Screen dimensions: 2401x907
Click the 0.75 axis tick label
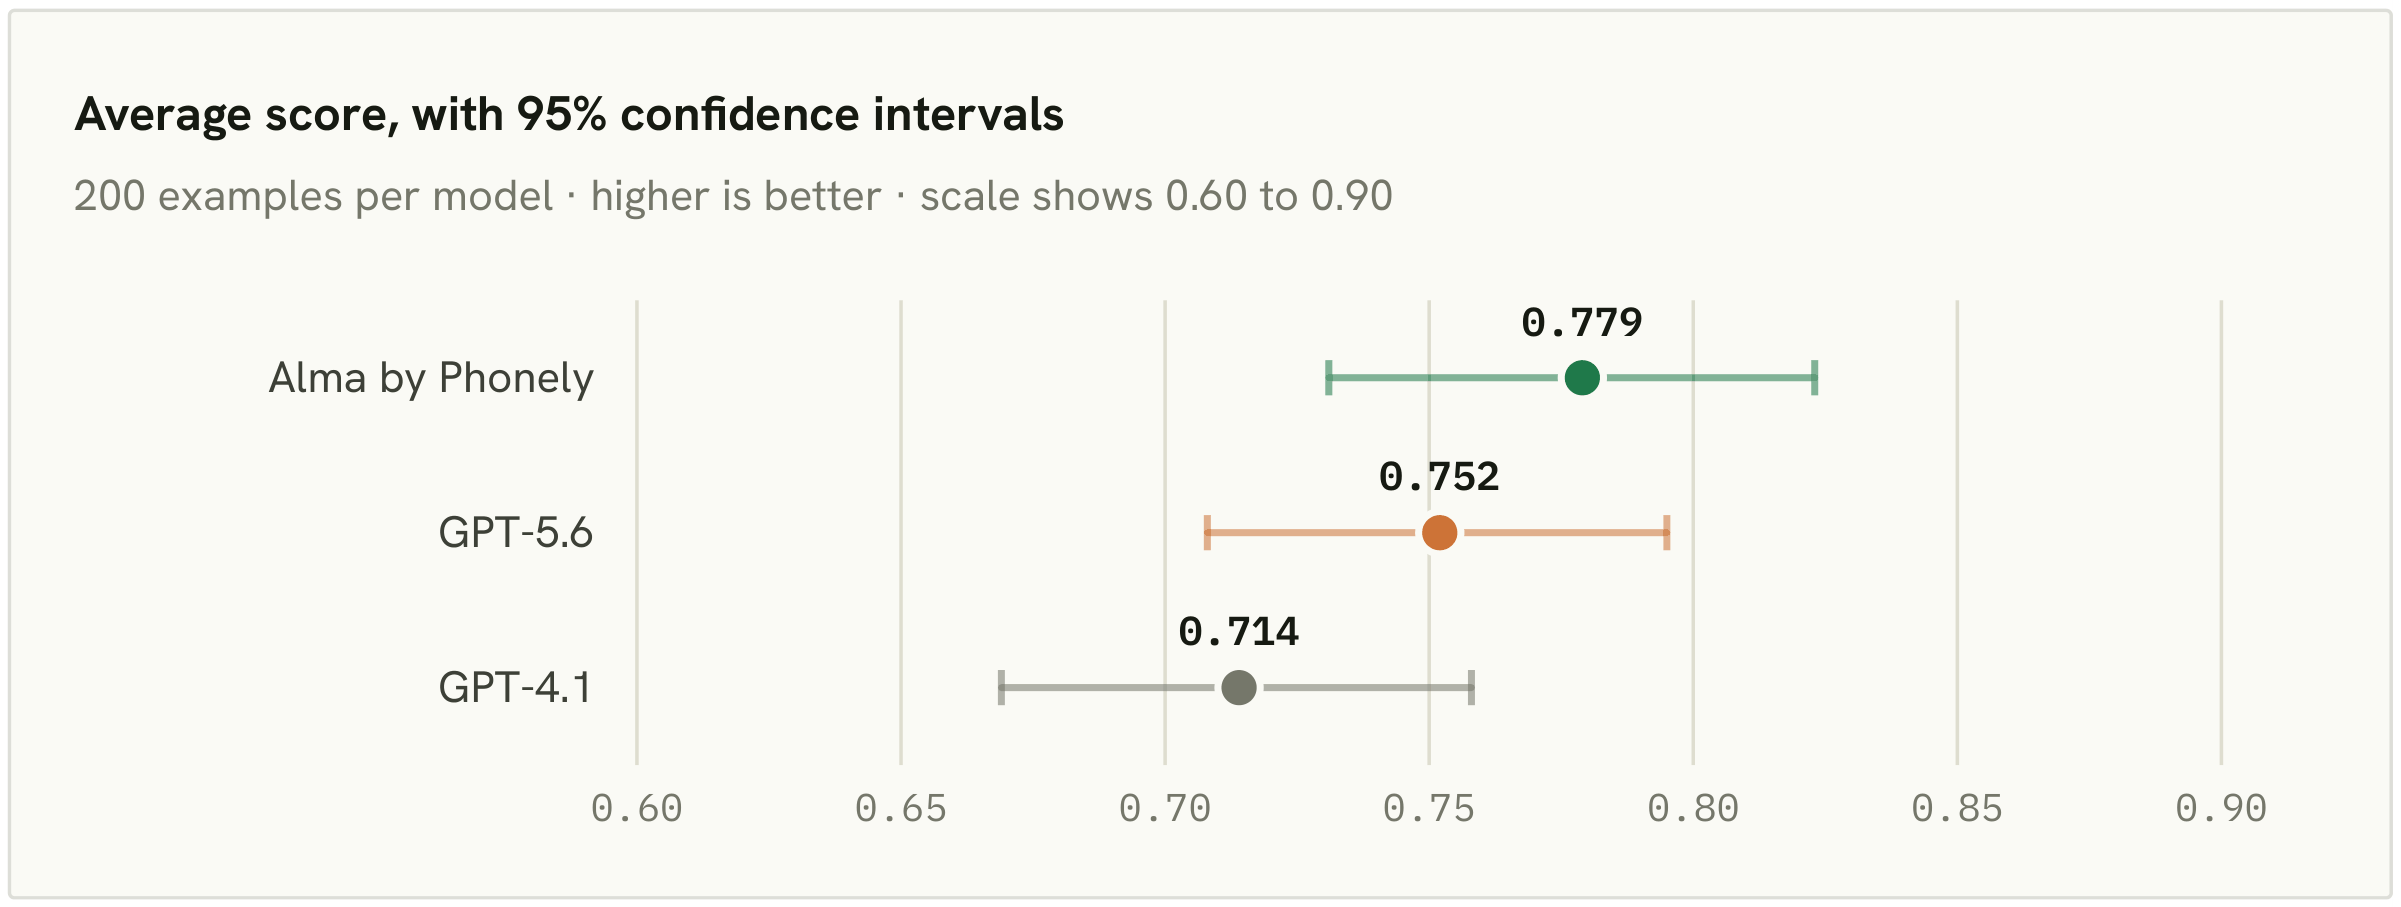(1429, 808)
